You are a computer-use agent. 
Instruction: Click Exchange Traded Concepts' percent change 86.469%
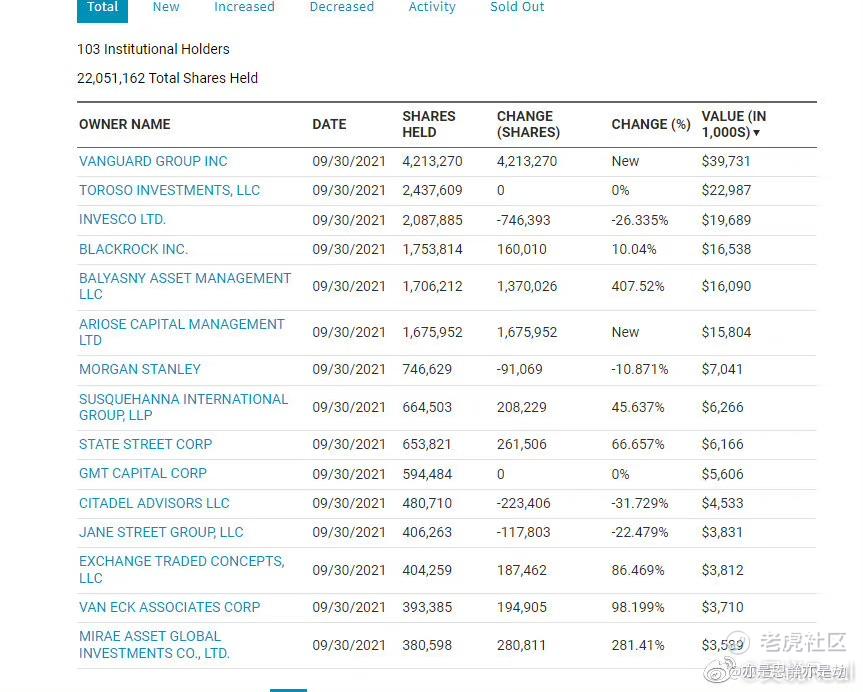point(638,570)
